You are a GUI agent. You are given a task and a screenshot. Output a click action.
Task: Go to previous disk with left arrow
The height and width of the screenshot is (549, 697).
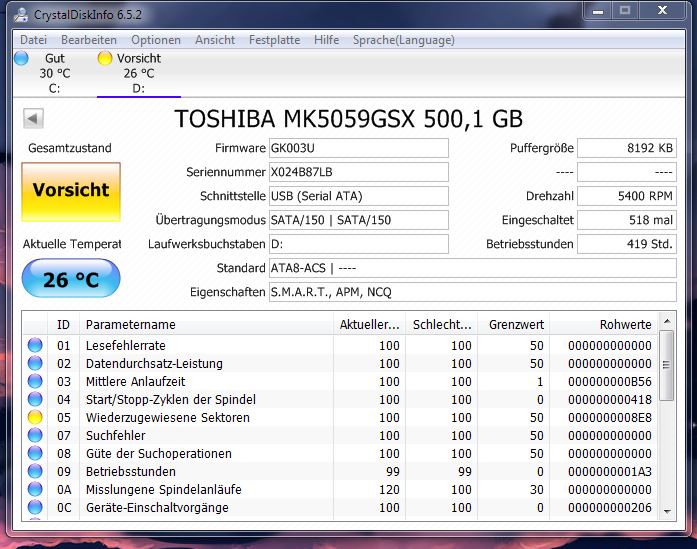pyautogui.click(x=33, y=119)
